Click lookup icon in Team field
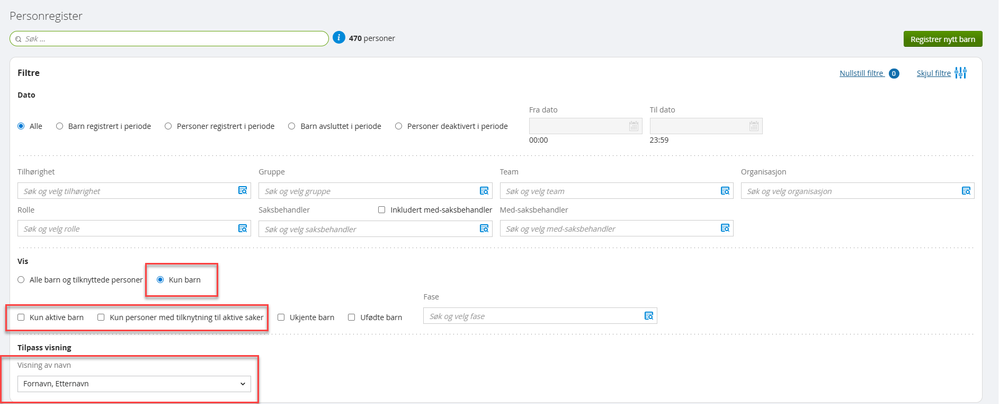Screen dimensions: 999x404 pos(725,191)
